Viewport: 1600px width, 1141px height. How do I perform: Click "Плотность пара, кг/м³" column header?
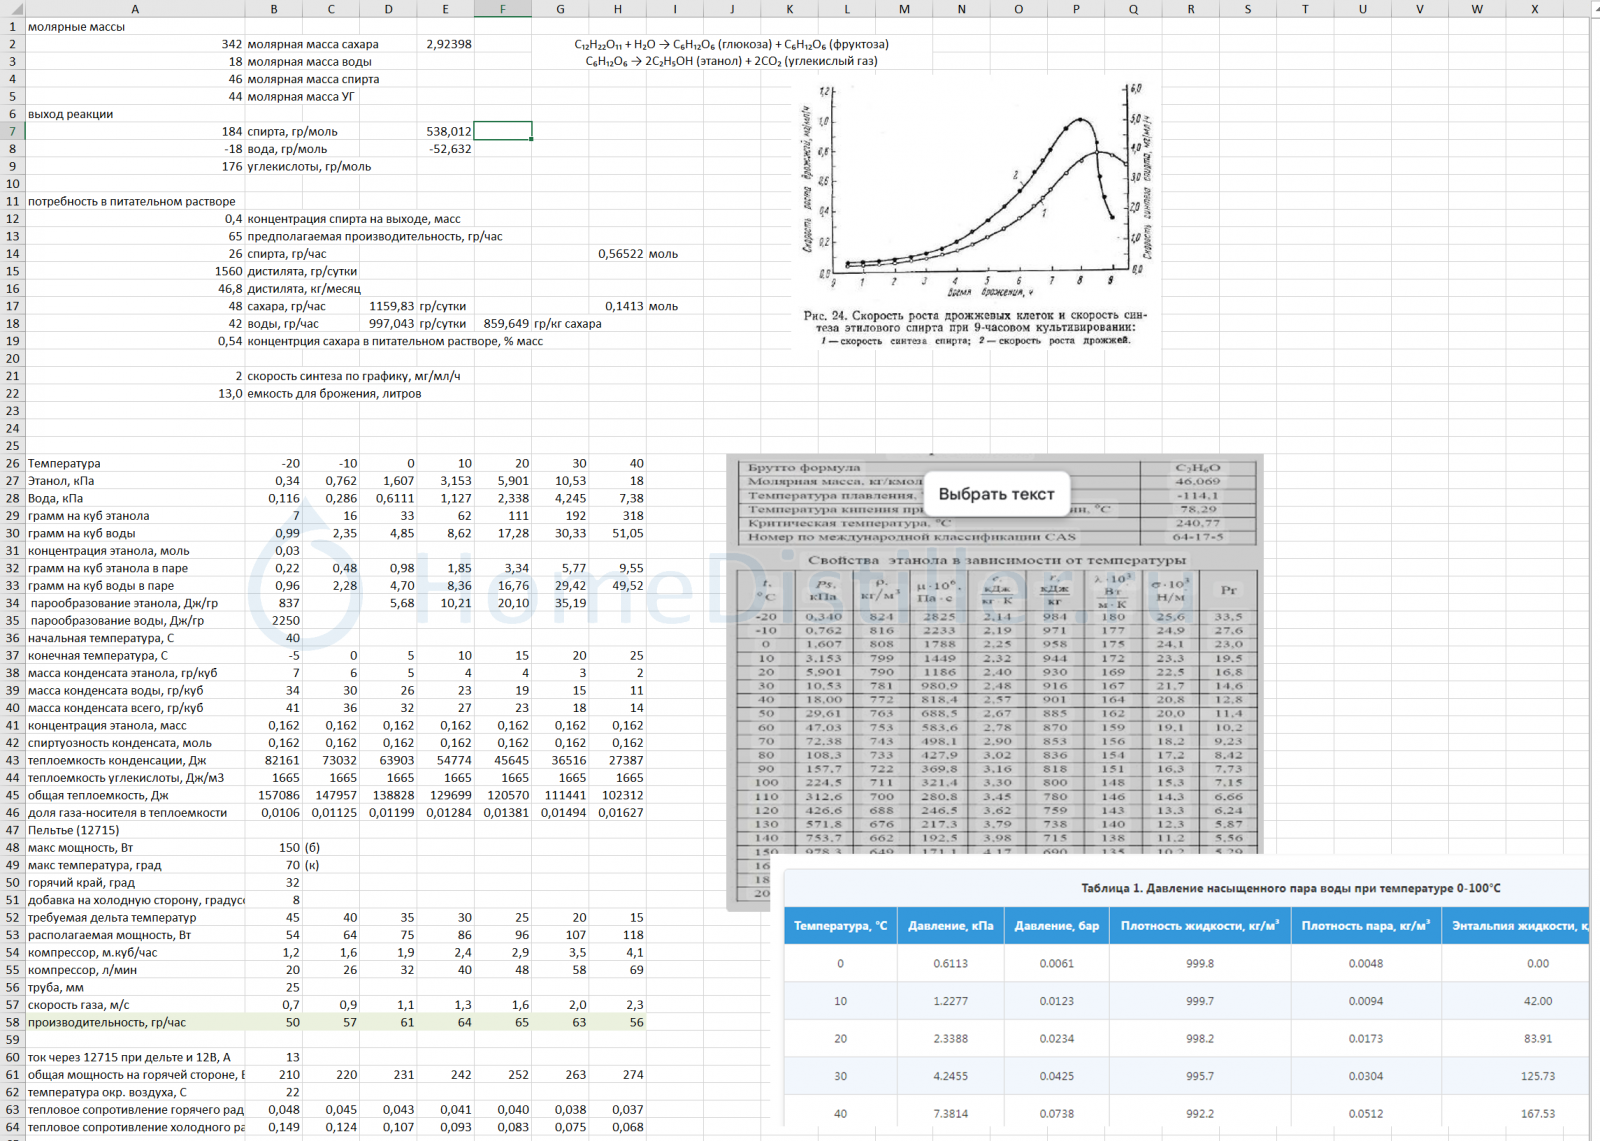pyautogui.click(x=1365, y=926)
